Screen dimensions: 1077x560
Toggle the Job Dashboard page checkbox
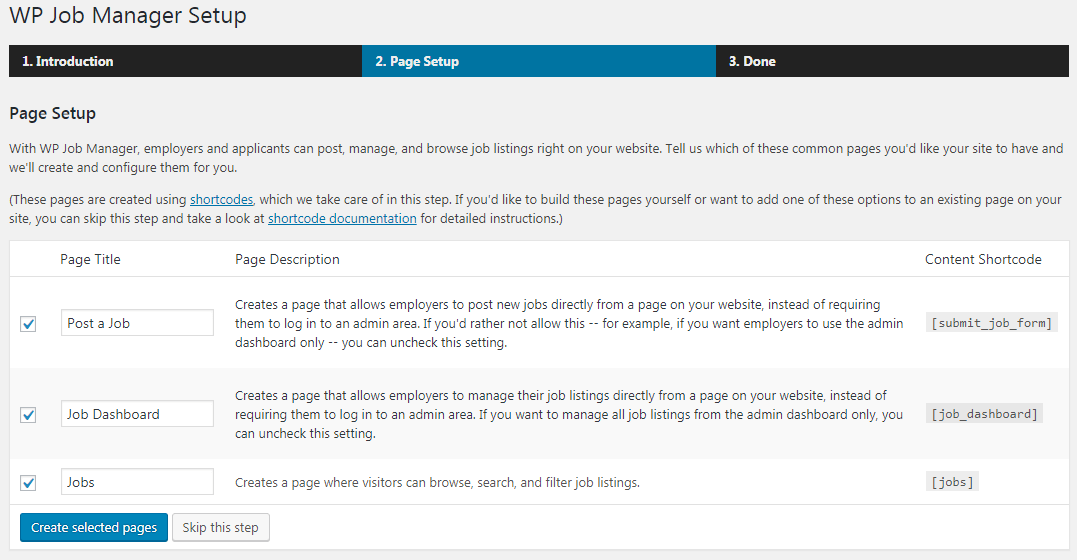pyautogui.click(x=28, y=415)
